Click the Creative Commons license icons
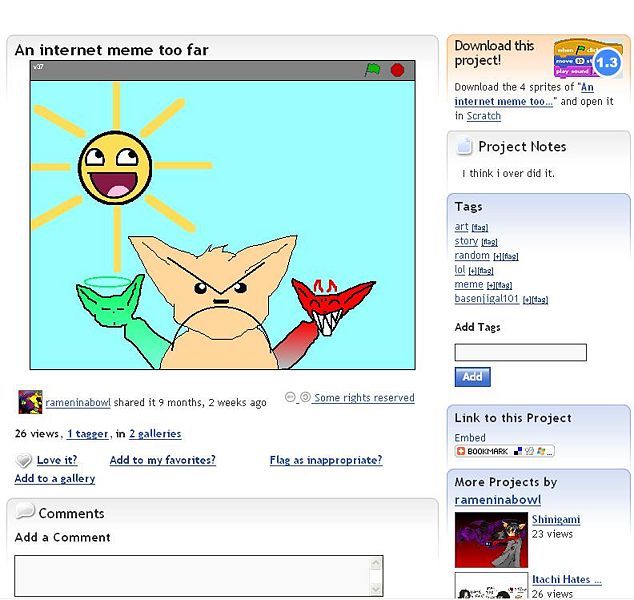634x600 pixels. pos(298,398)
